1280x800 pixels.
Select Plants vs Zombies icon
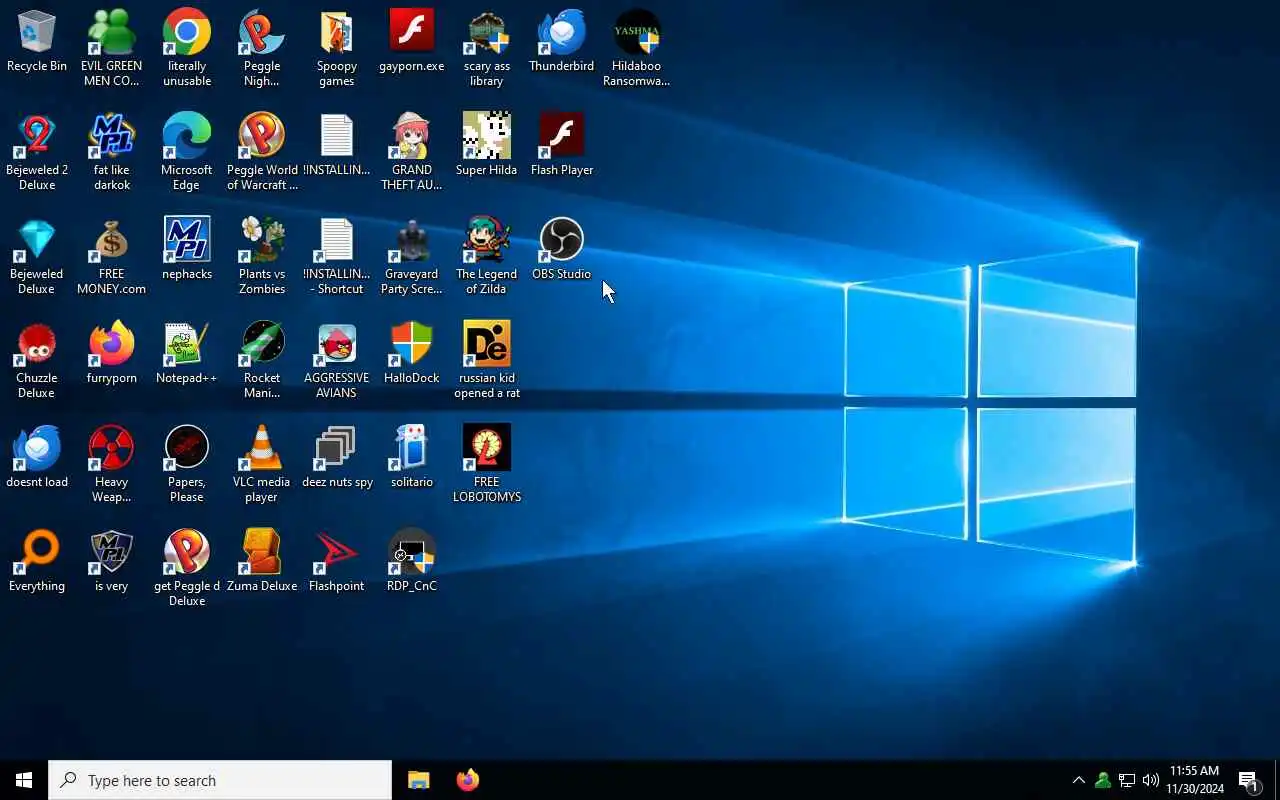pos(262,256)
